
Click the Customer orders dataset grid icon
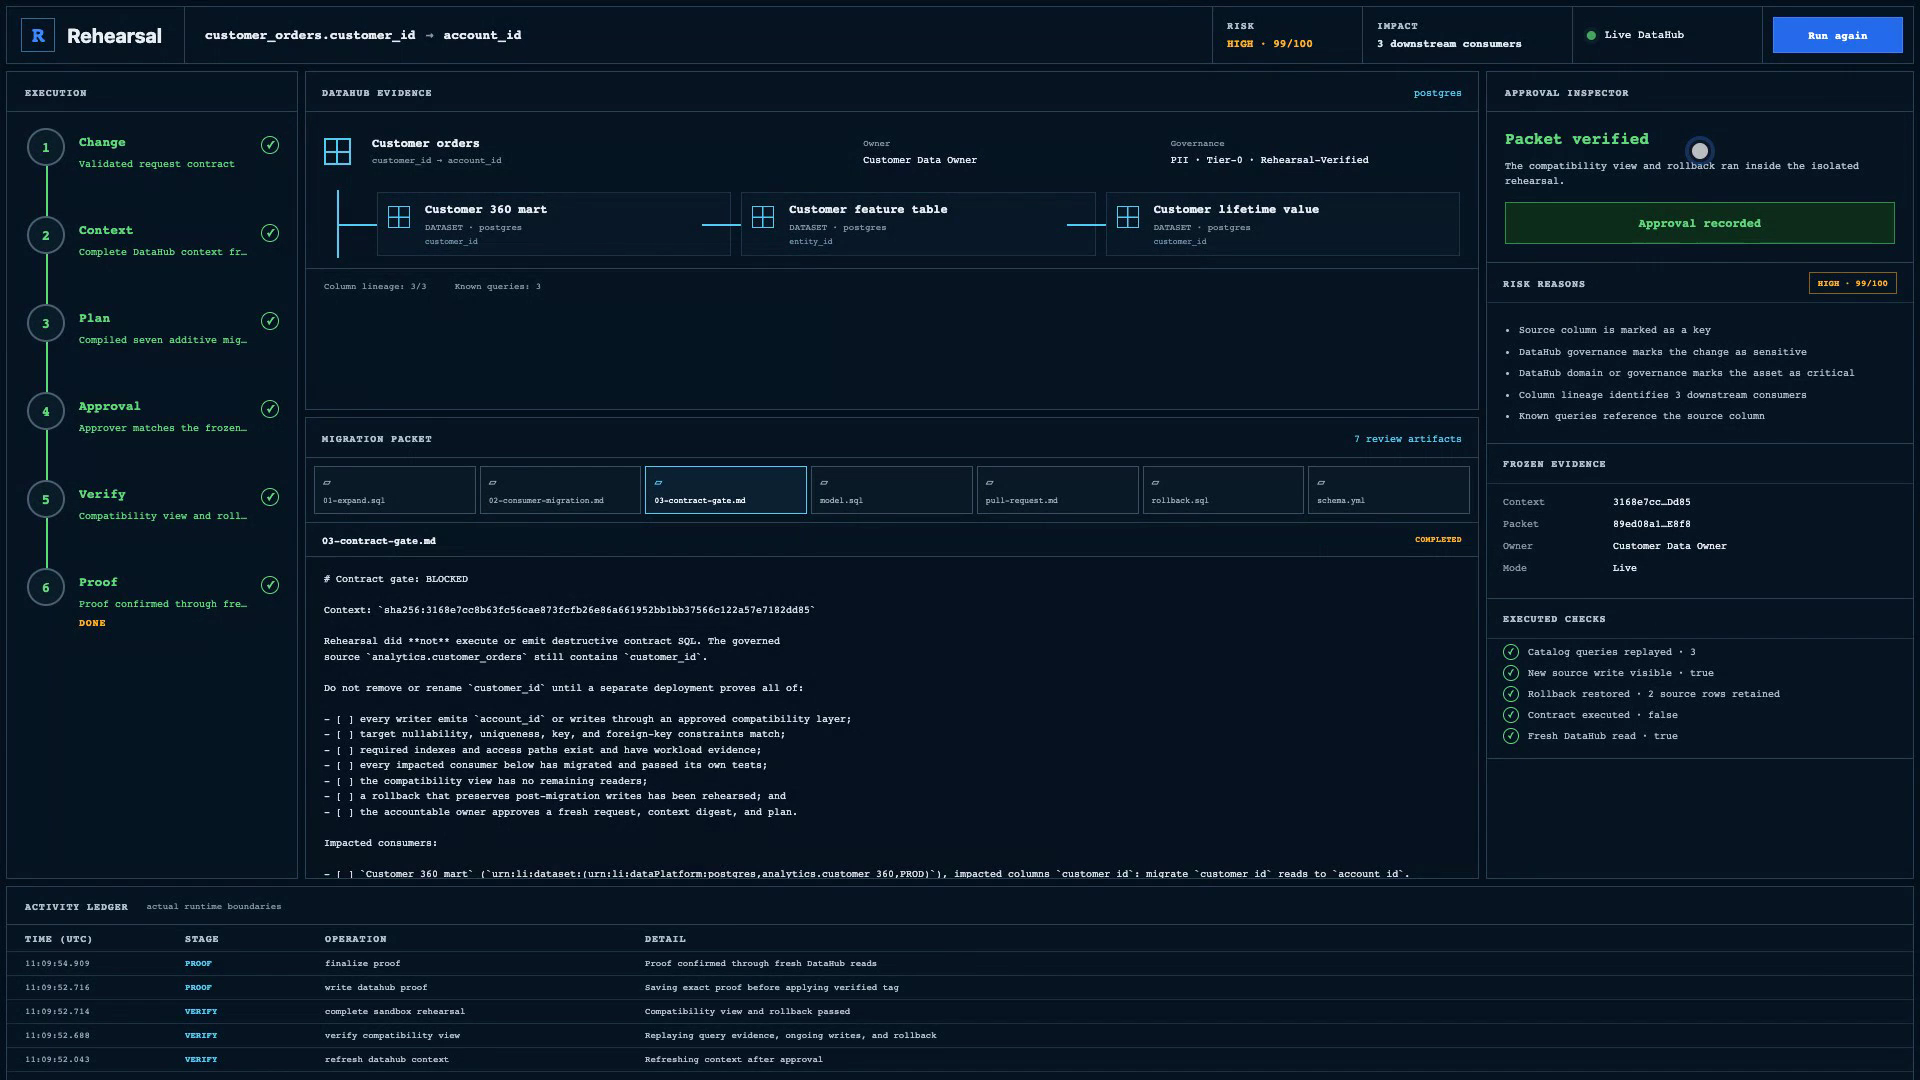pyautogui.click(x=338, y=151)
